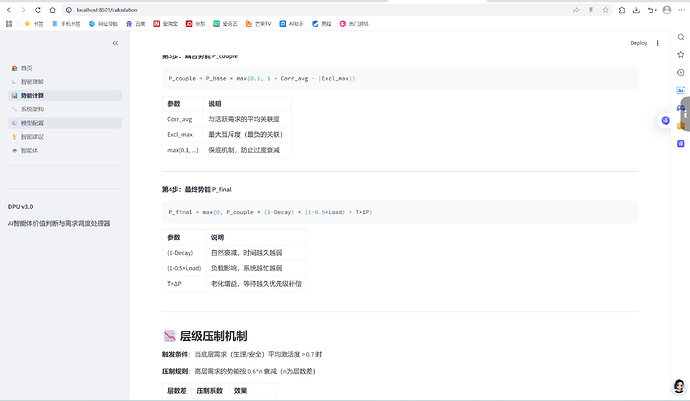The width and height of the screenshot is (690, 401).
Task: Click the (1-Decay) table cell
Action: click(184, 253)
